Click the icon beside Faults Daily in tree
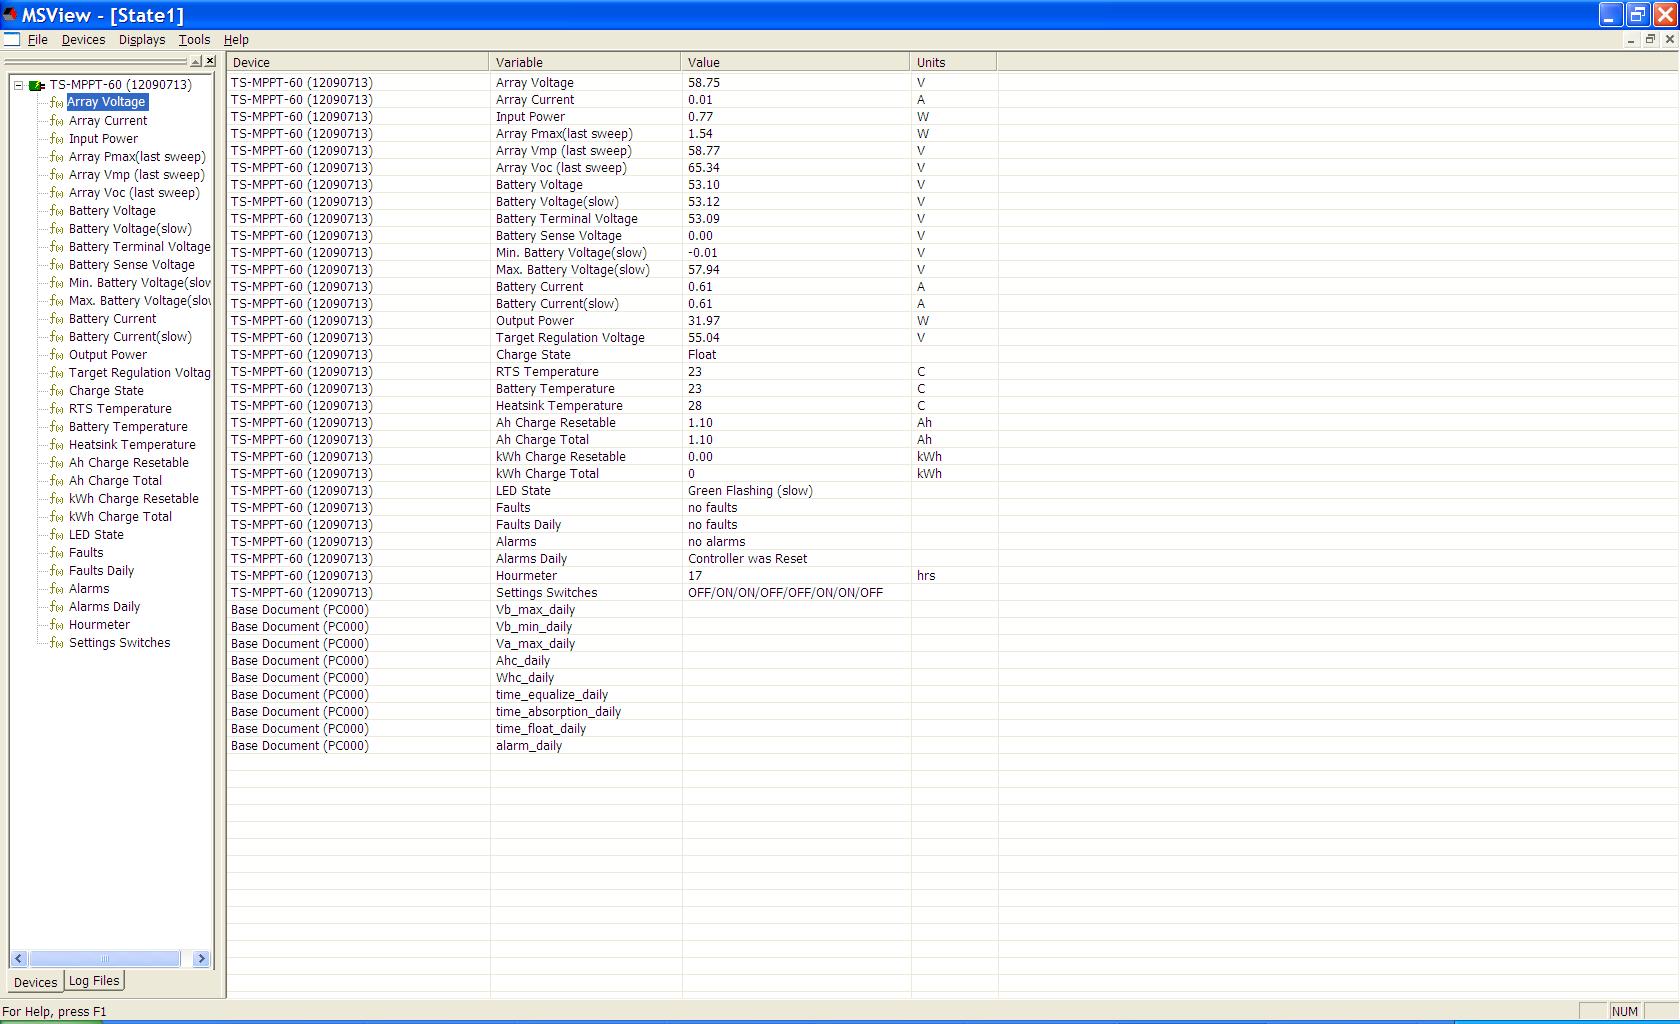This screenshot has height=1024, width=1680. tap(57, 571)
